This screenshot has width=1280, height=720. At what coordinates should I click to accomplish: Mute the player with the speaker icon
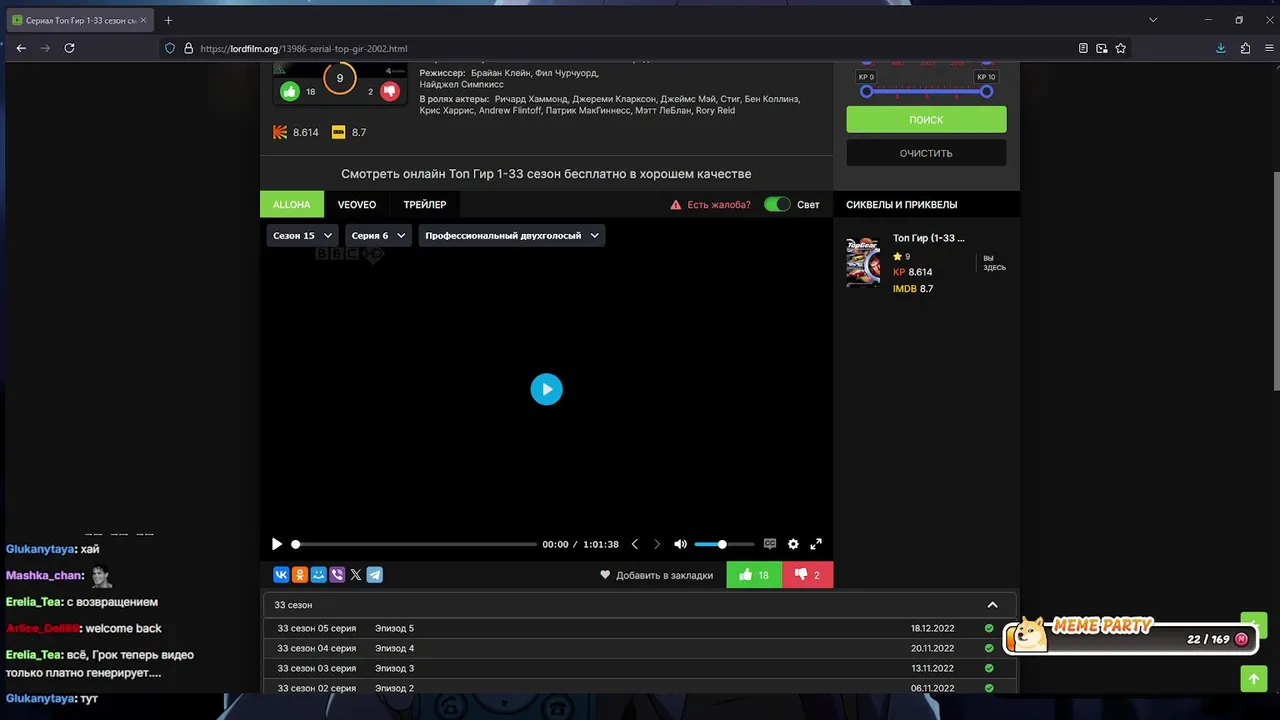(x=680, y=544)
